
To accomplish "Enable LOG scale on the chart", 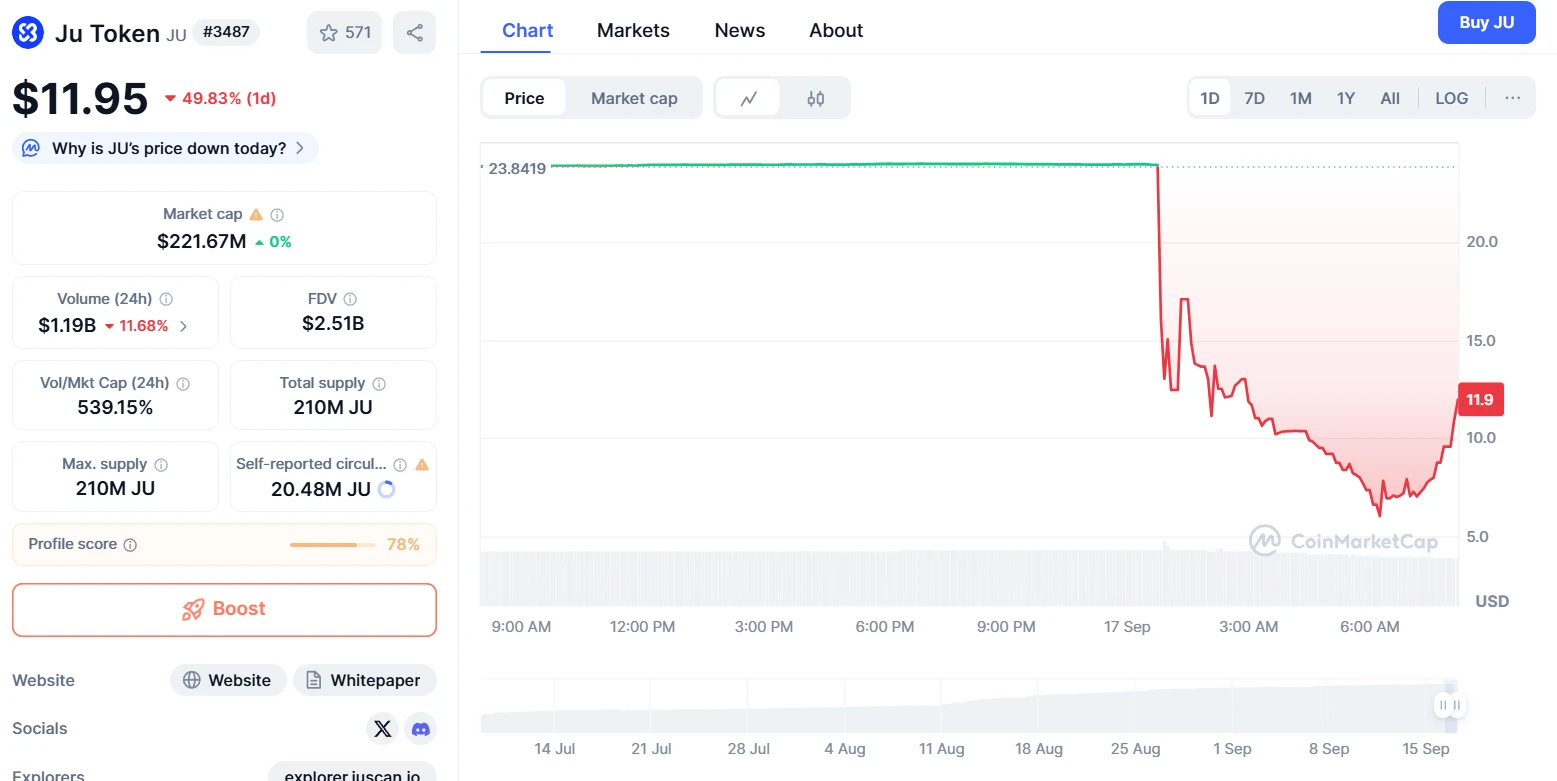I will tap(1451, 97).
